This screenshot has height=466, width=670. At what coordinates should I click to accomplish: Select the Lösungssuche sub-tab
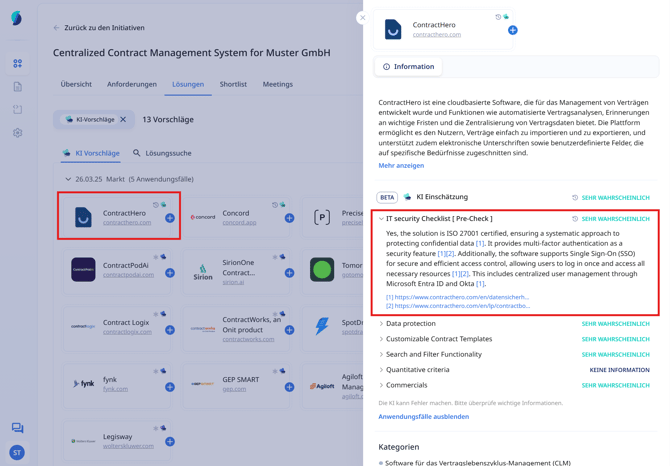[x=161, y=153]
